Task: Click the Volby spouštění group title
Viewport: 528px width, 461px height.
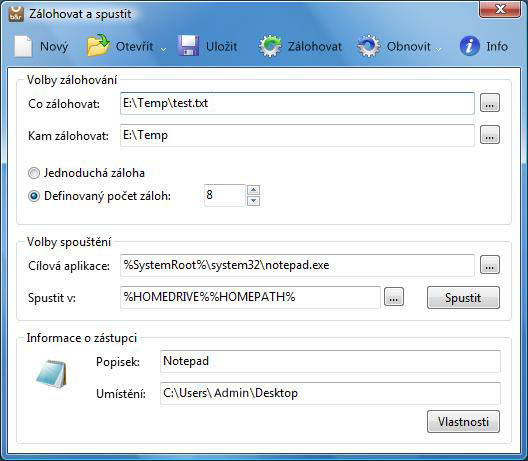Action: [69, 242]
